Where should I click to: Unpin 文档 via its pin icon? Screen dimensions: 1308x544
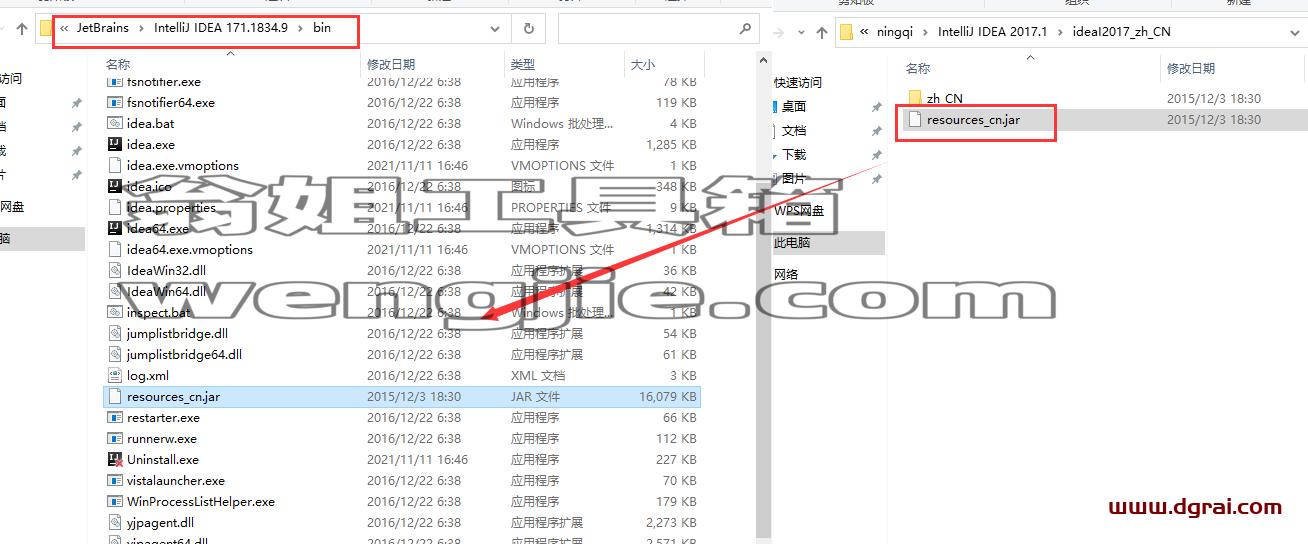pyautogui.click(x=877, y=131)
